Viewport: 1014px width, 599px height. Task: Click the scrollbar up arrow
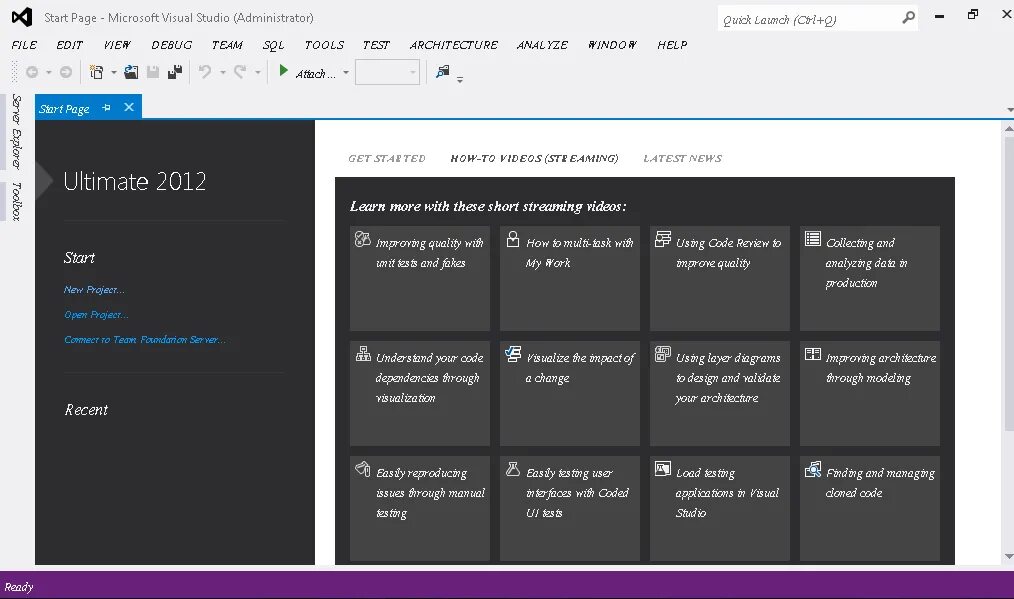point(1009,129)
